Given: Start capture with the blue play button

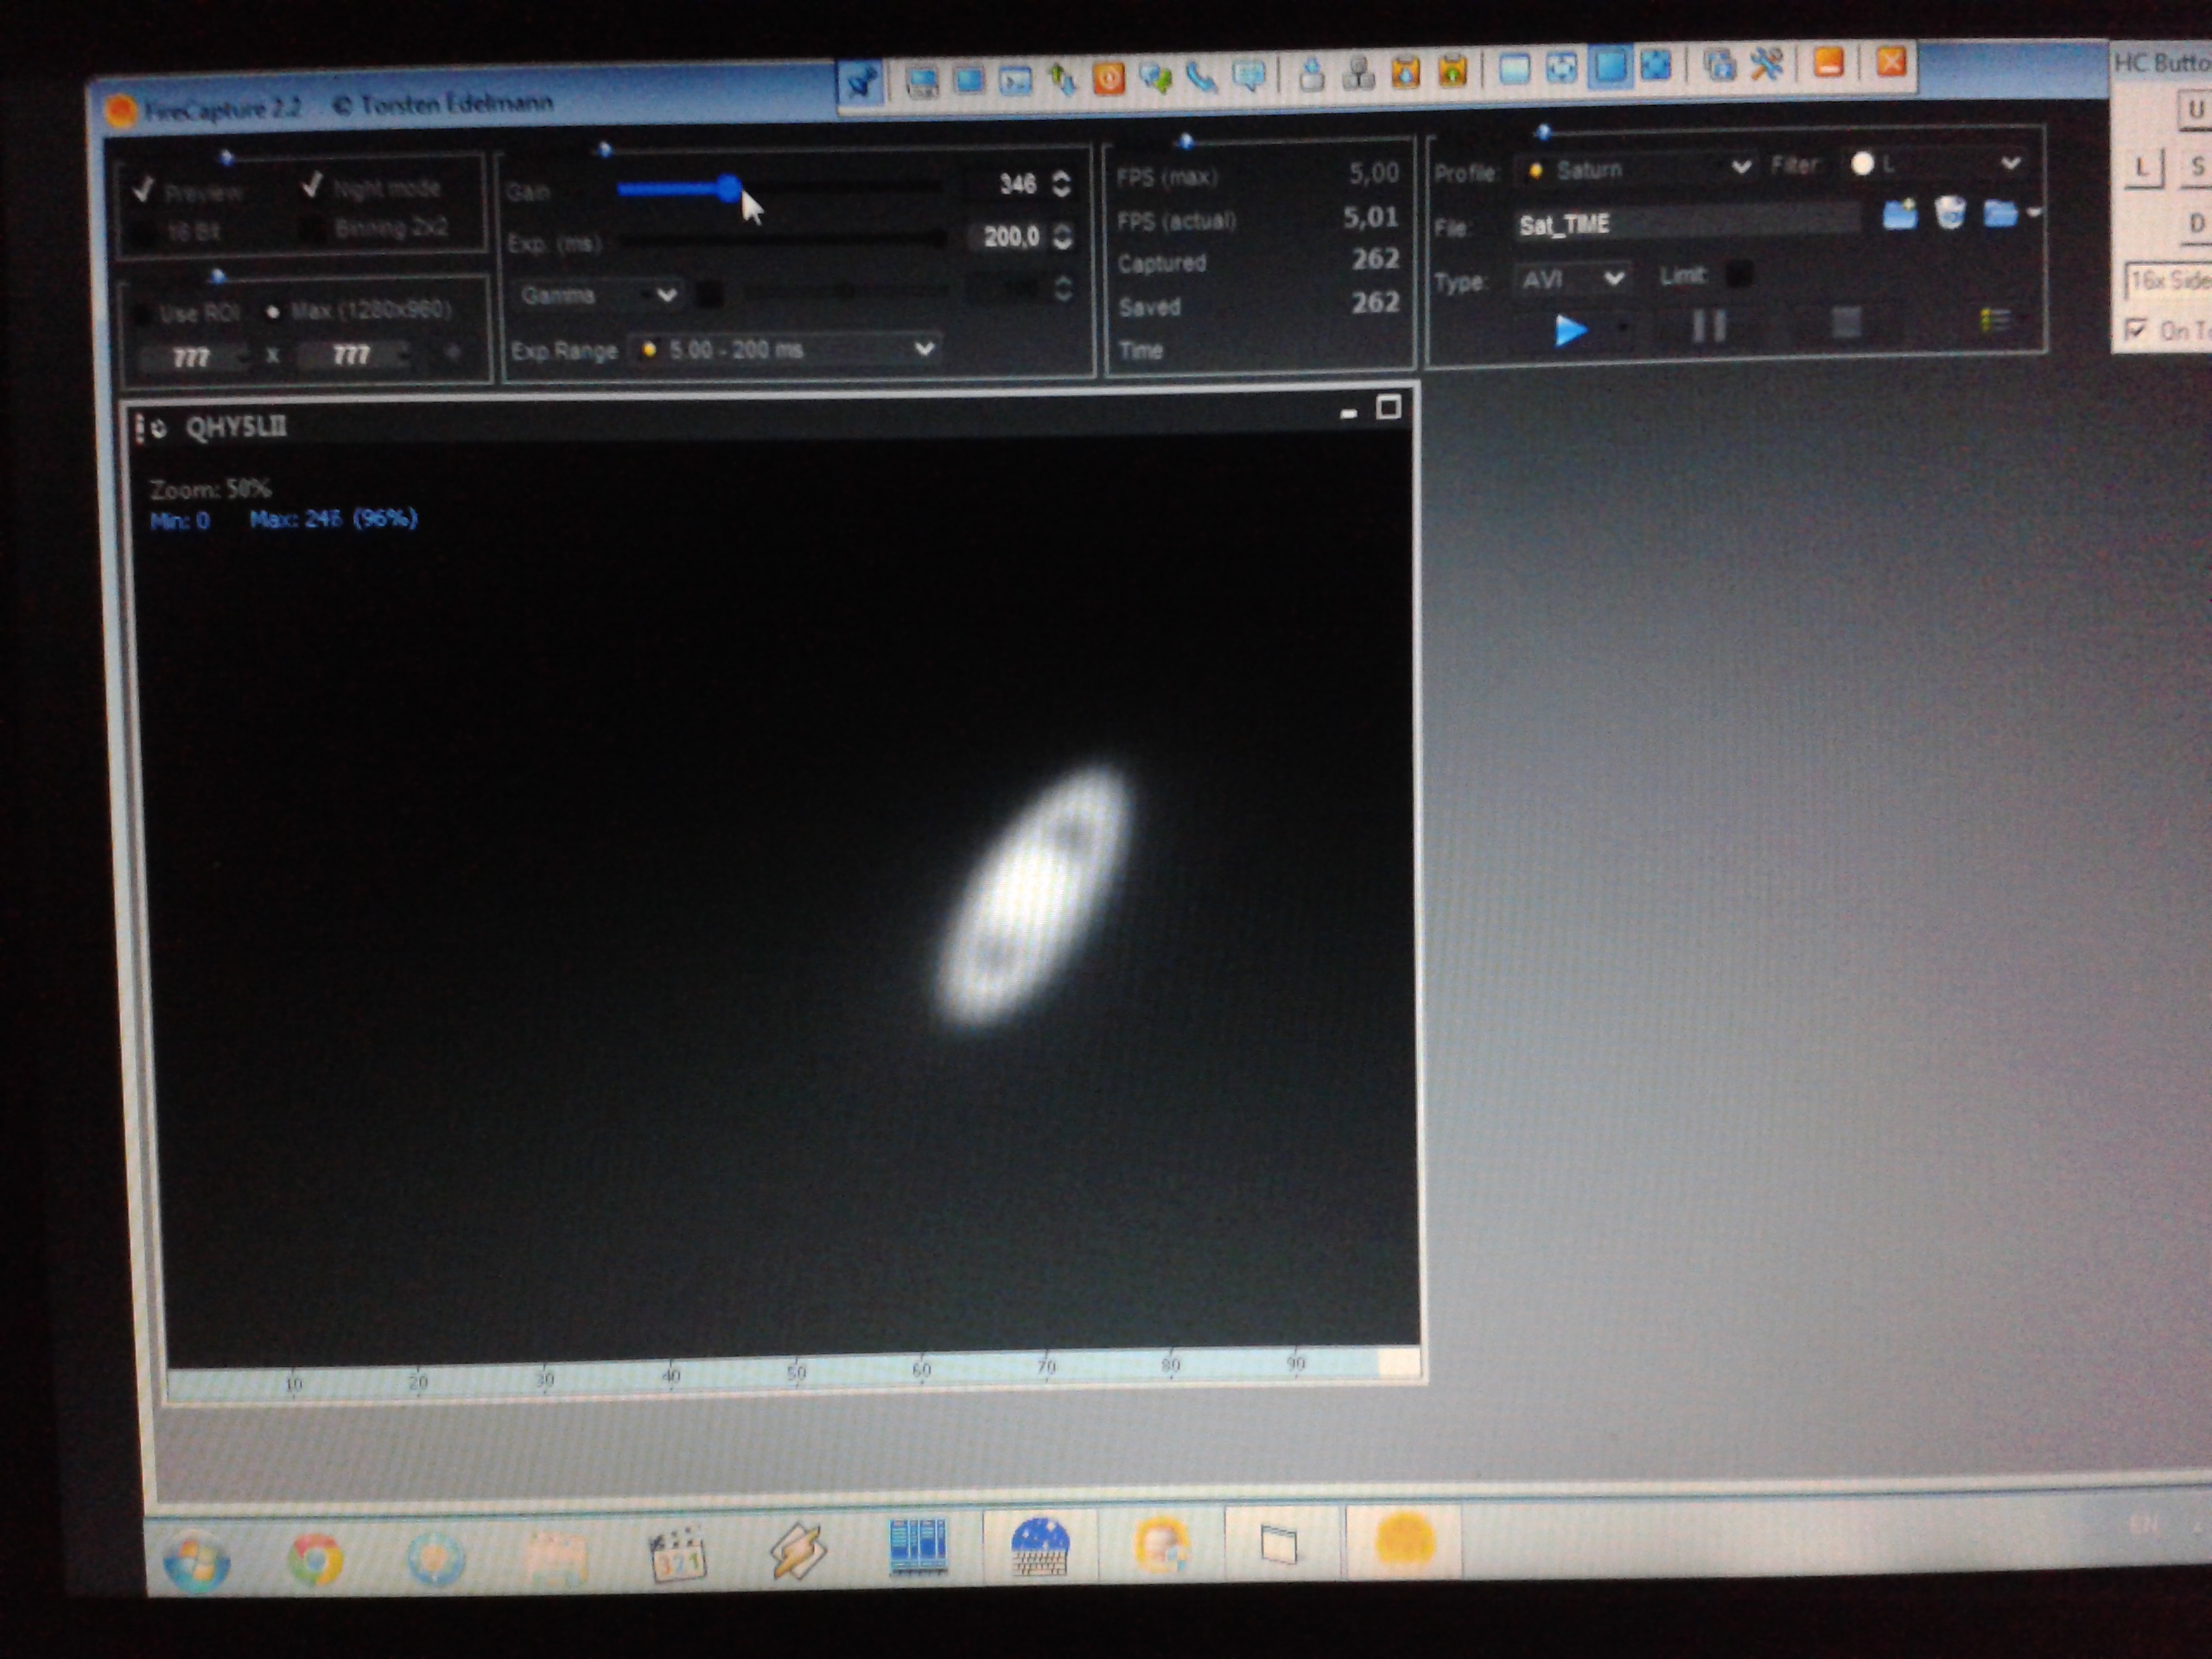Looking at the screenshot, I should 1570,330.
